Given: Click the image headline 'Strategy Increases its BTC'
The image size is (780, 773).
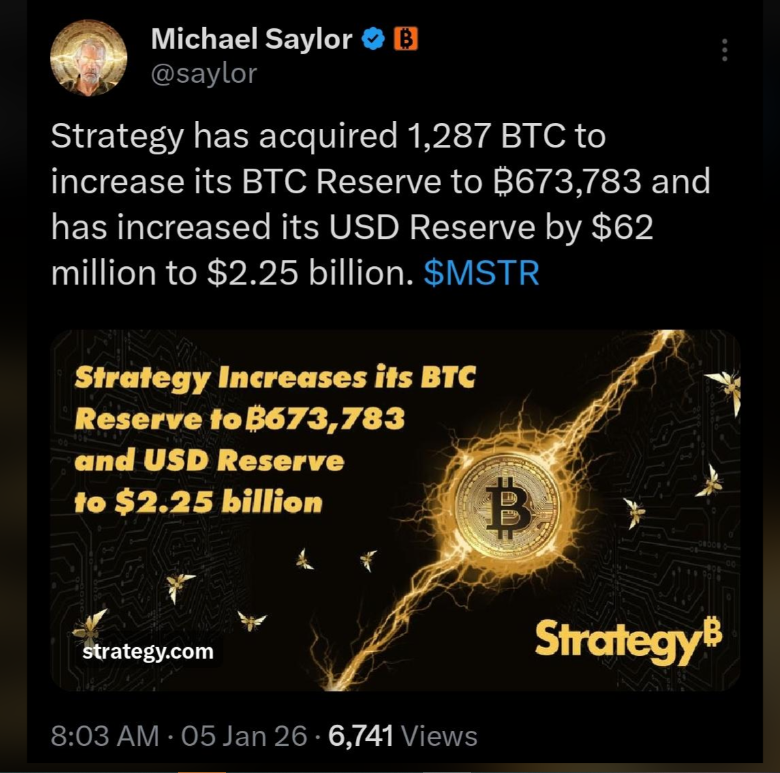Looking at the screenshot, I should coord(275,378).
